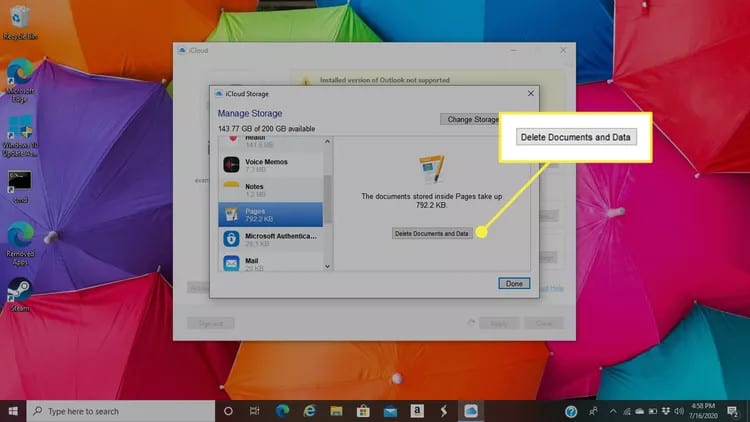
Task: Open Internet Explorer from the taskbar
Action: coord(309,411)
